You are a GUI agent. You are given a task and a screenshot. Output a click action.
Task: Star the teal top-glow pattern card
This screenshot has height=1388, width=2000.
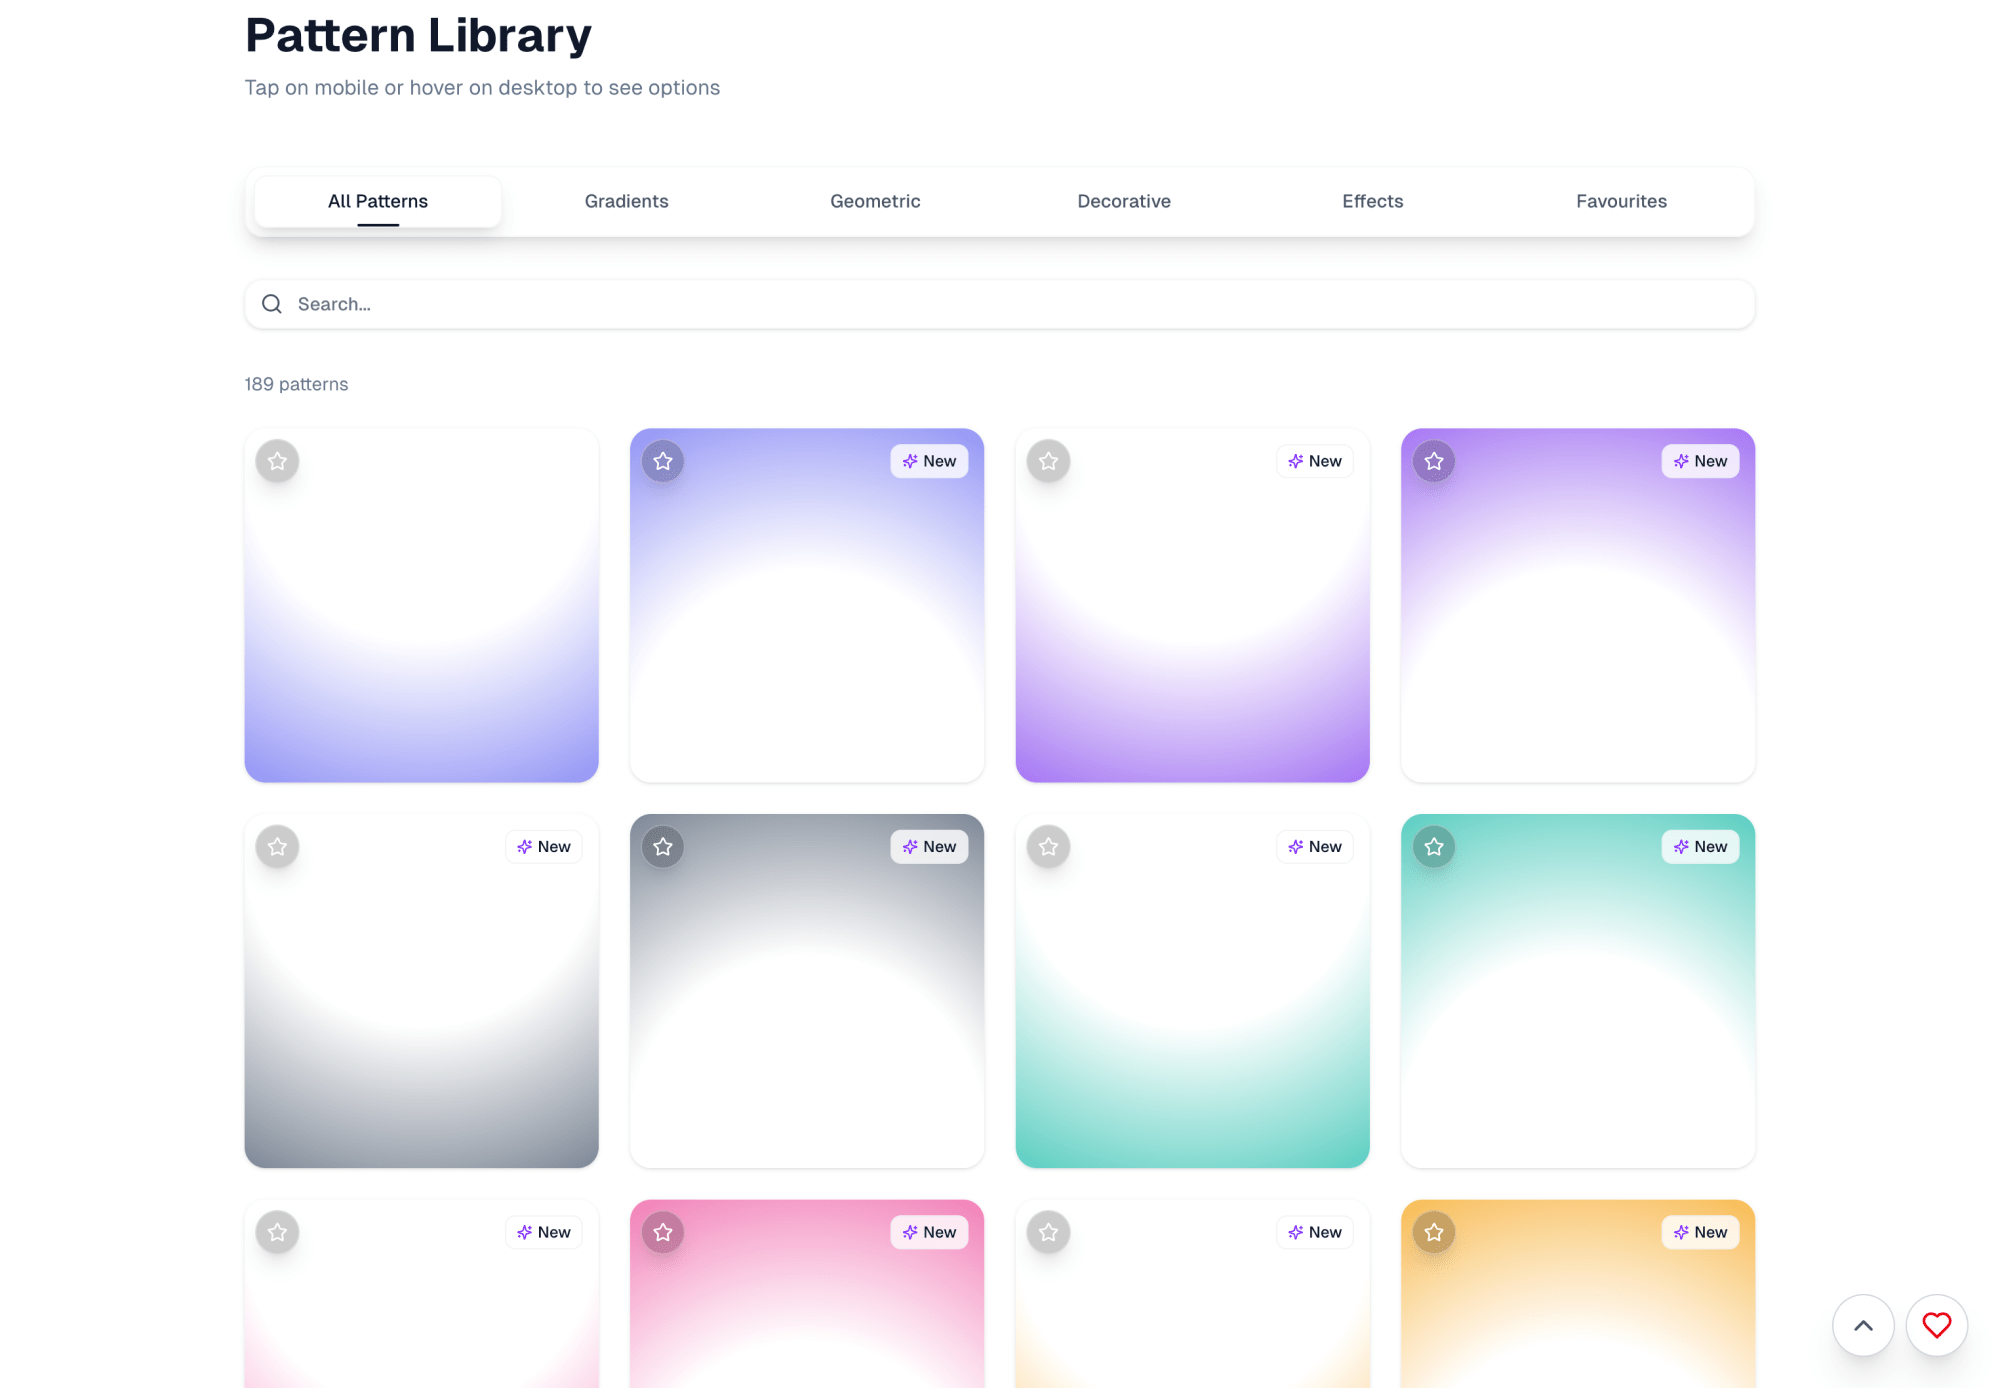pyautogui.click(x=1434, y=847)
